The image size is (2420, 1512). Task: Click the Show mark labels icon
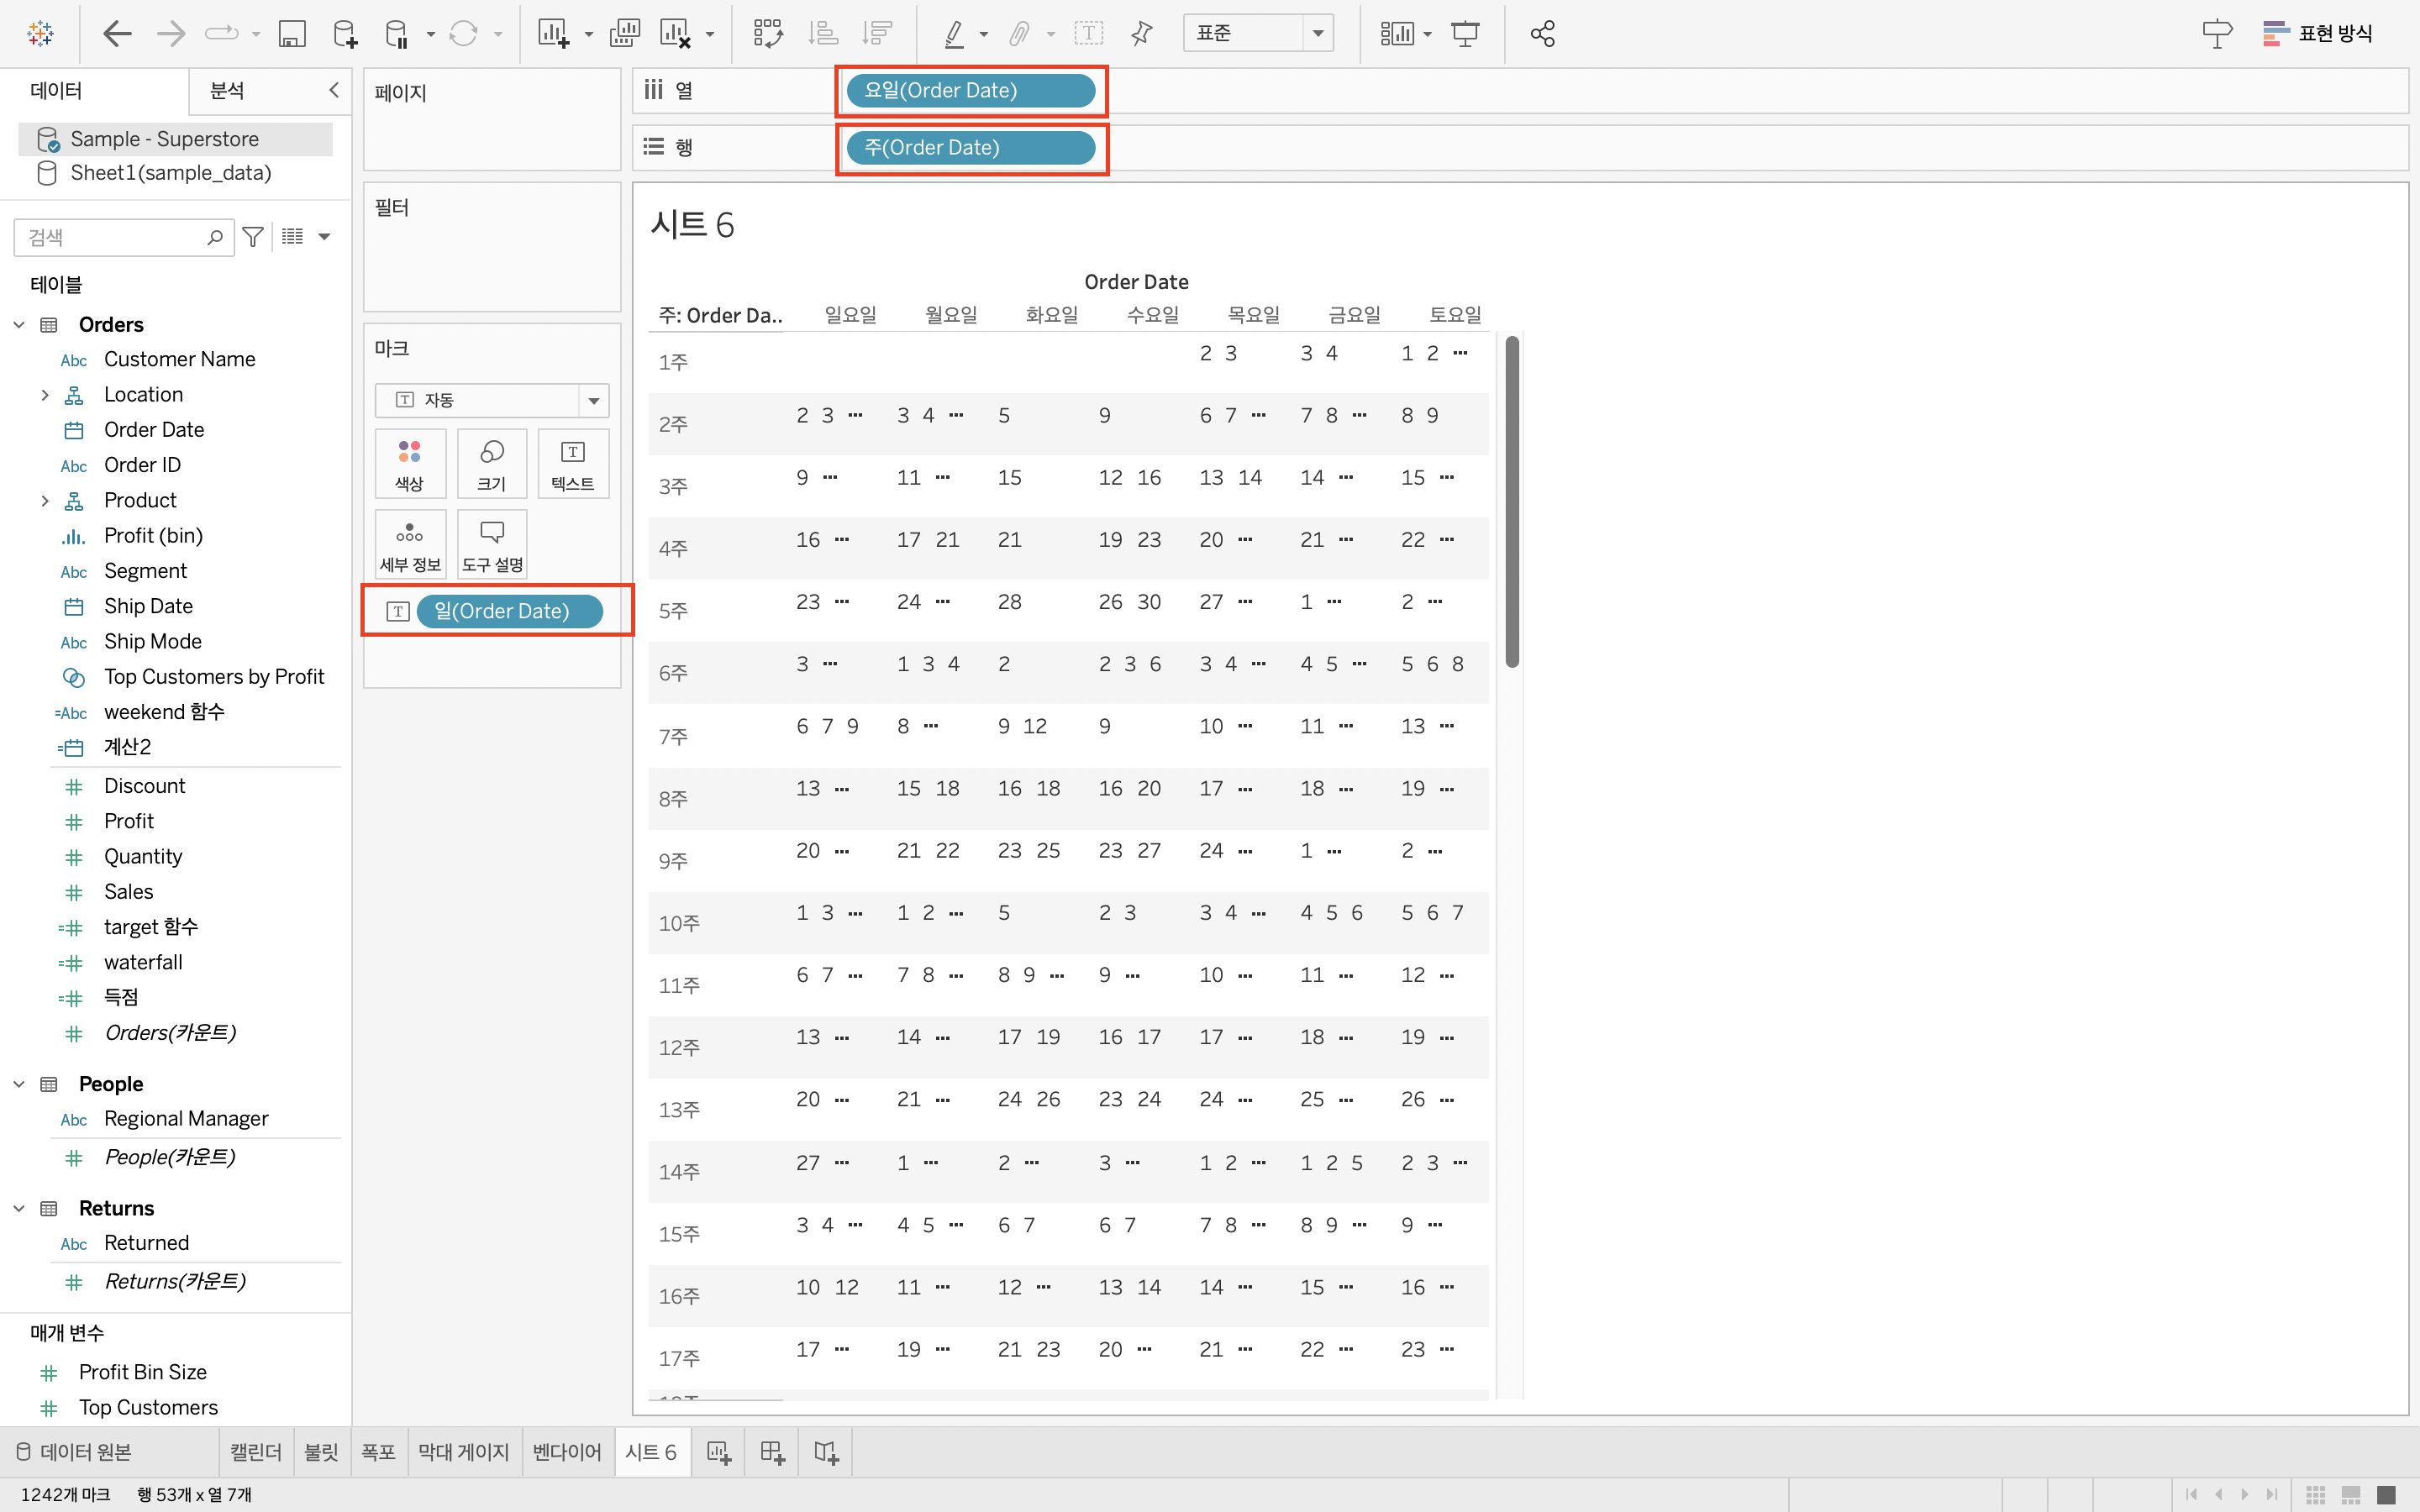[1088, 34]
